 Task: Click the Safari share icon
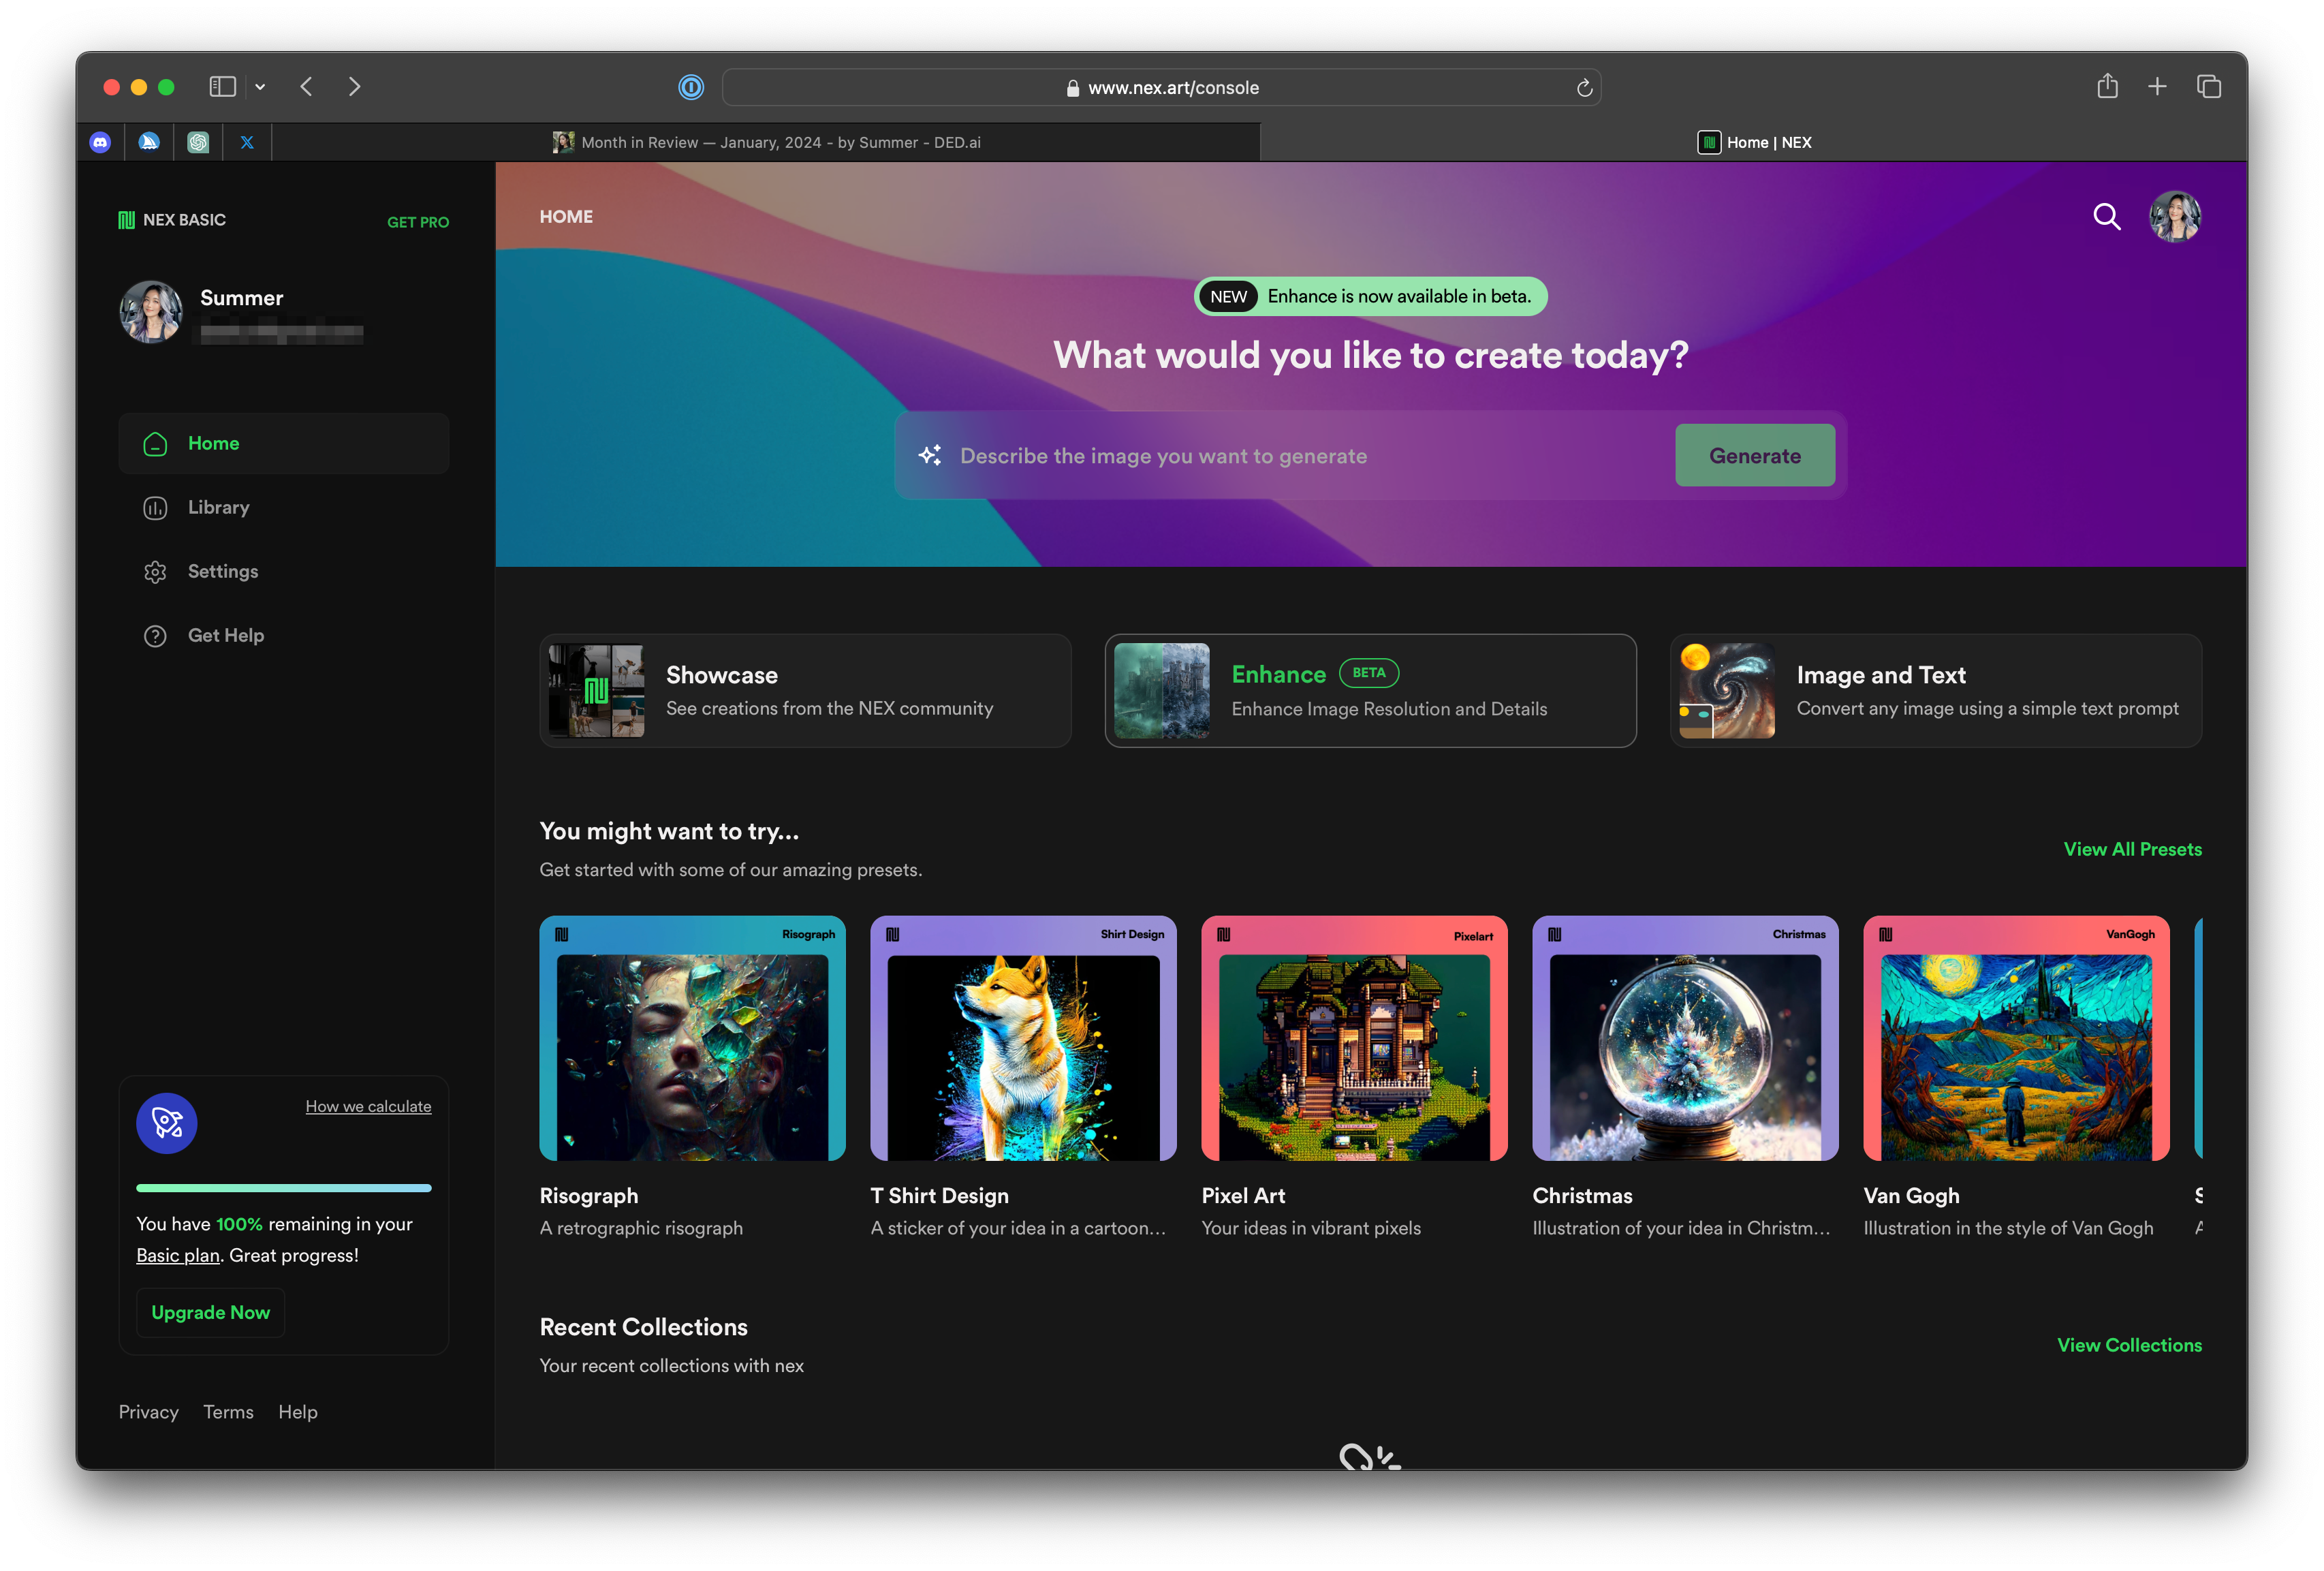[2107, 87]
